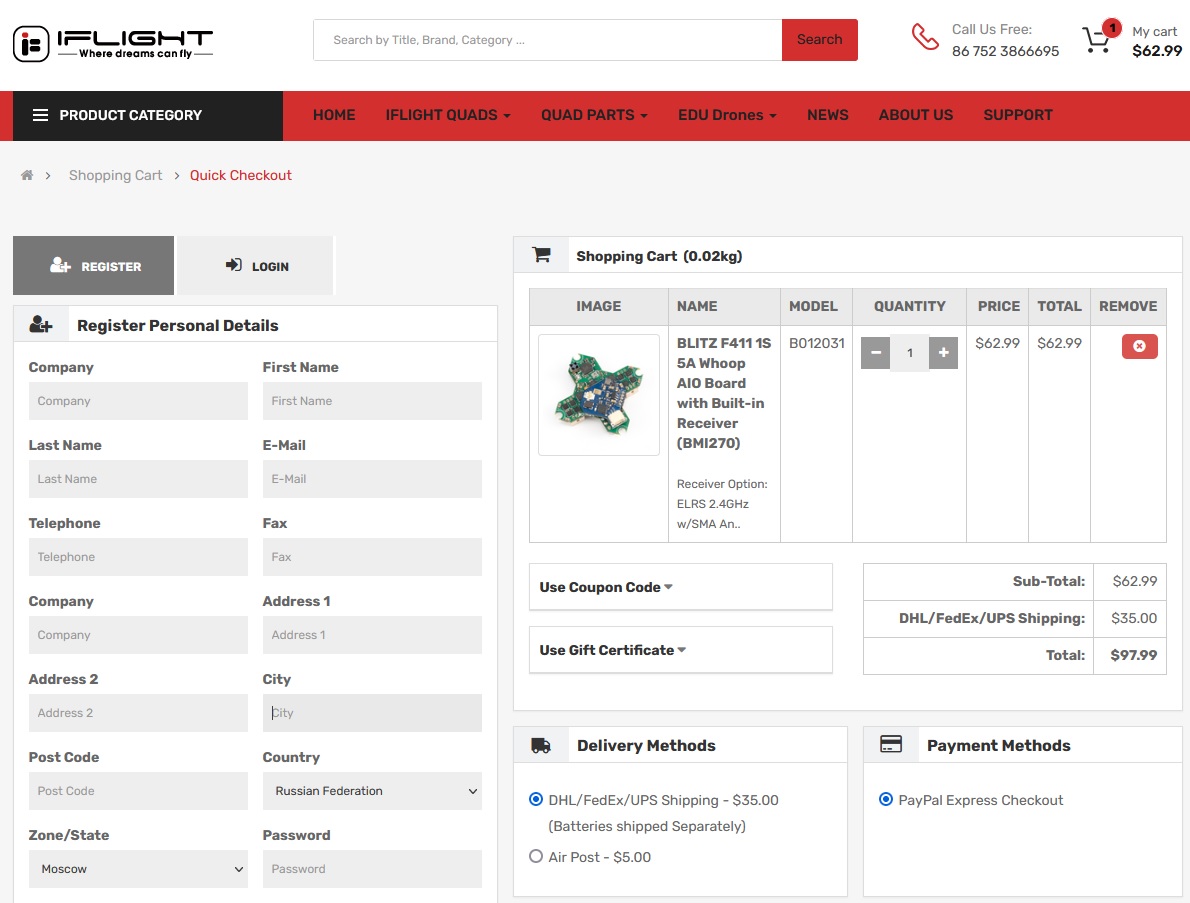Open IFLIGHT QUADS menu dropdown
This screenshot has height=903, width=1190.
tap(448, 115)
